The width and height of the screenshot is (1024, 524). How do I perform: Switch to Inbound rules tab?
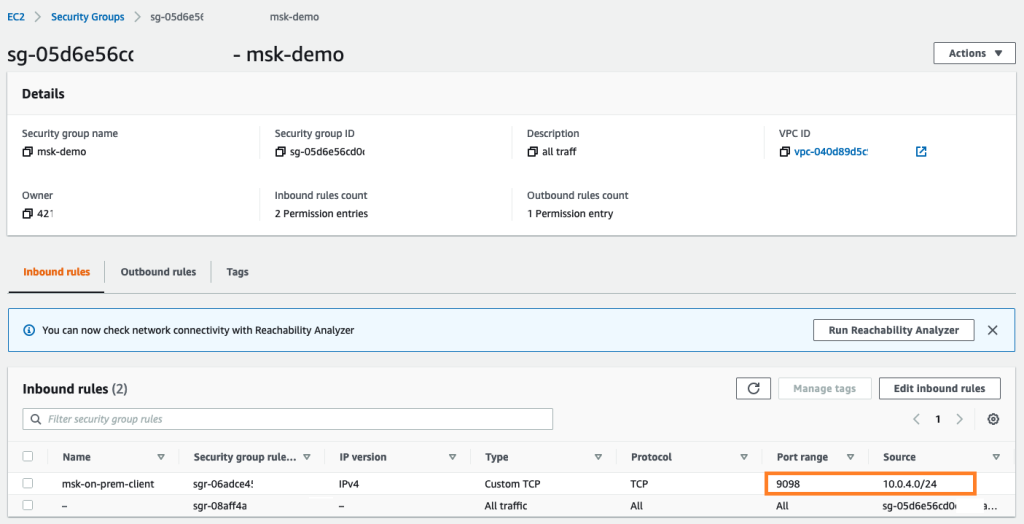[x=56, y=272]
